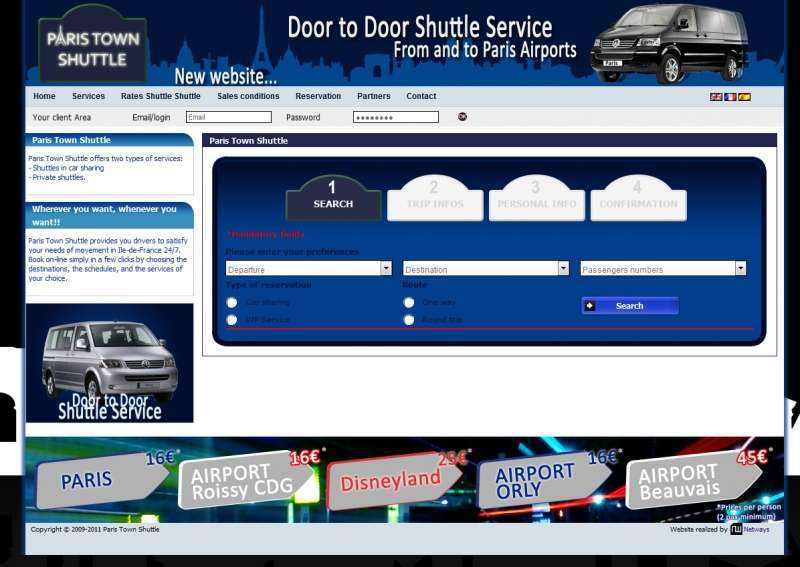Select step 4 Confirmation tab
Screen dimensions: 800x567
pos(639,198)
